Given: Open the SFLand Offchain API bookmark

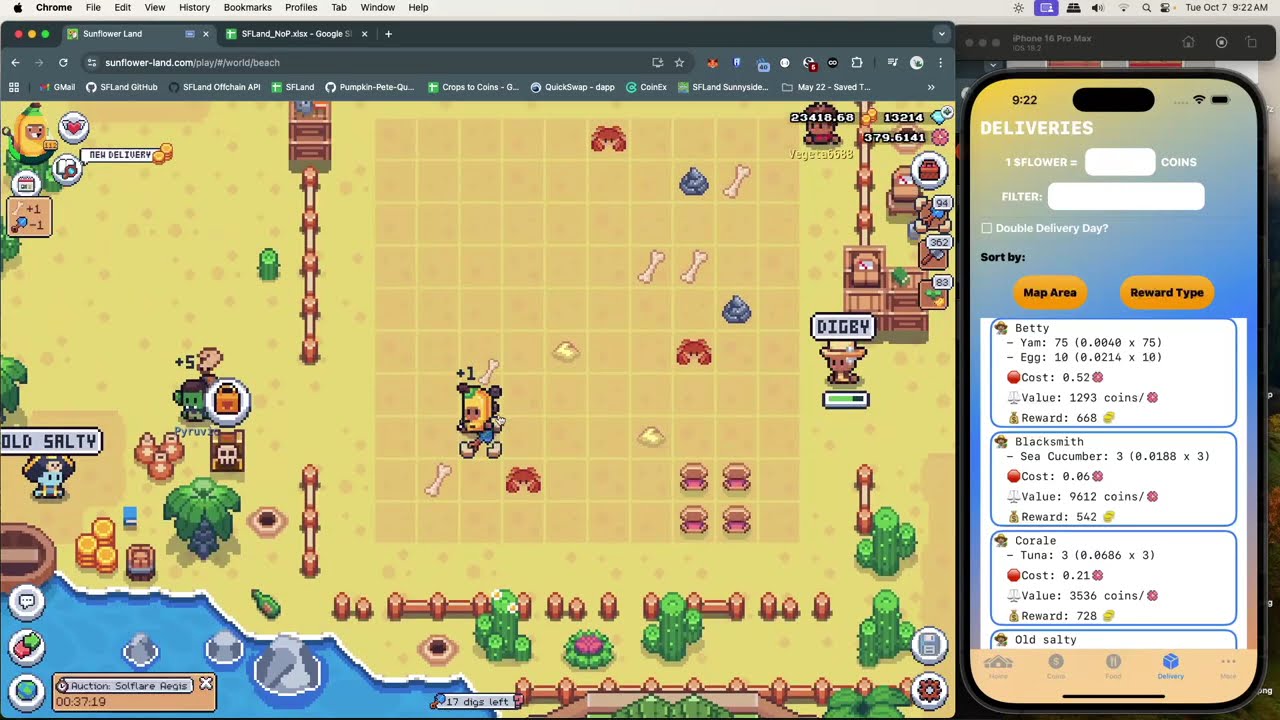Looking at the screenshot, I should tap(214, 87).
